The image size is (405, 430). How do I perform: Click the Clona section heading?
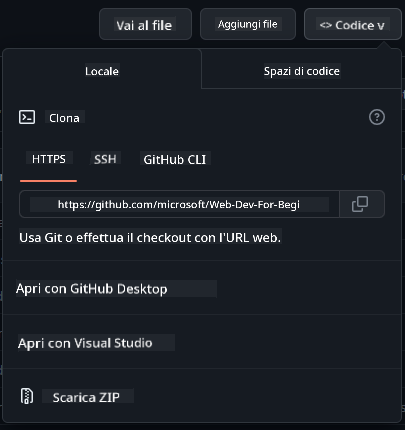pos(64,118)
